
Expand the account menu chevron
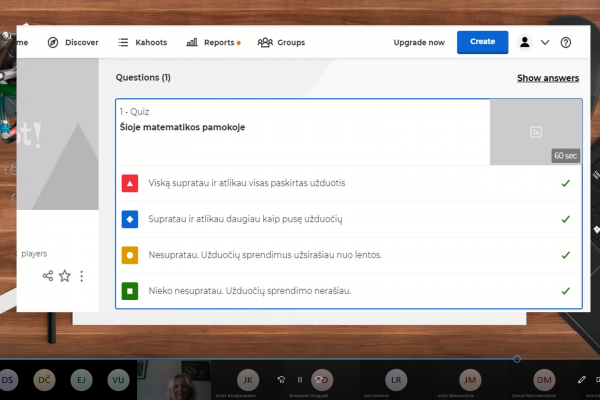coord(545,42)
